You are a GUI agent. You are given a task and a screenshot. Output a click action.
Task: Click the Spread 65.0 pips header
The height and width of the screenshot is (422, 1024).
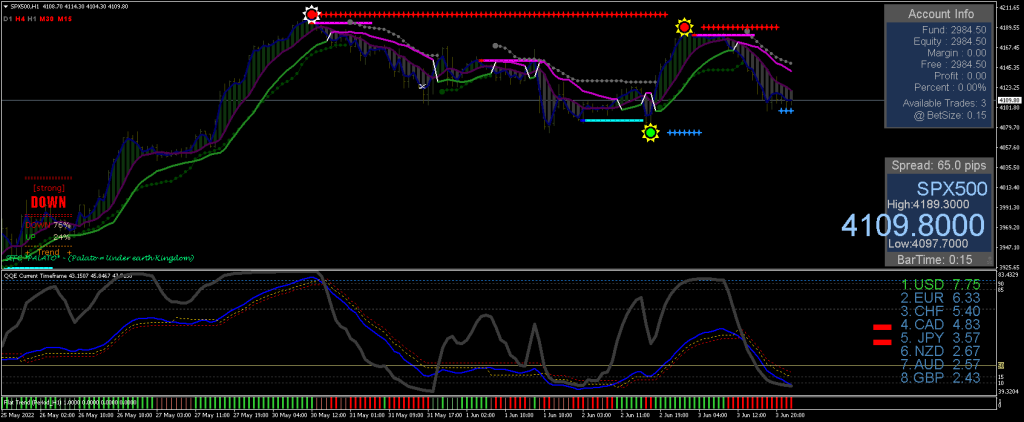940,165
